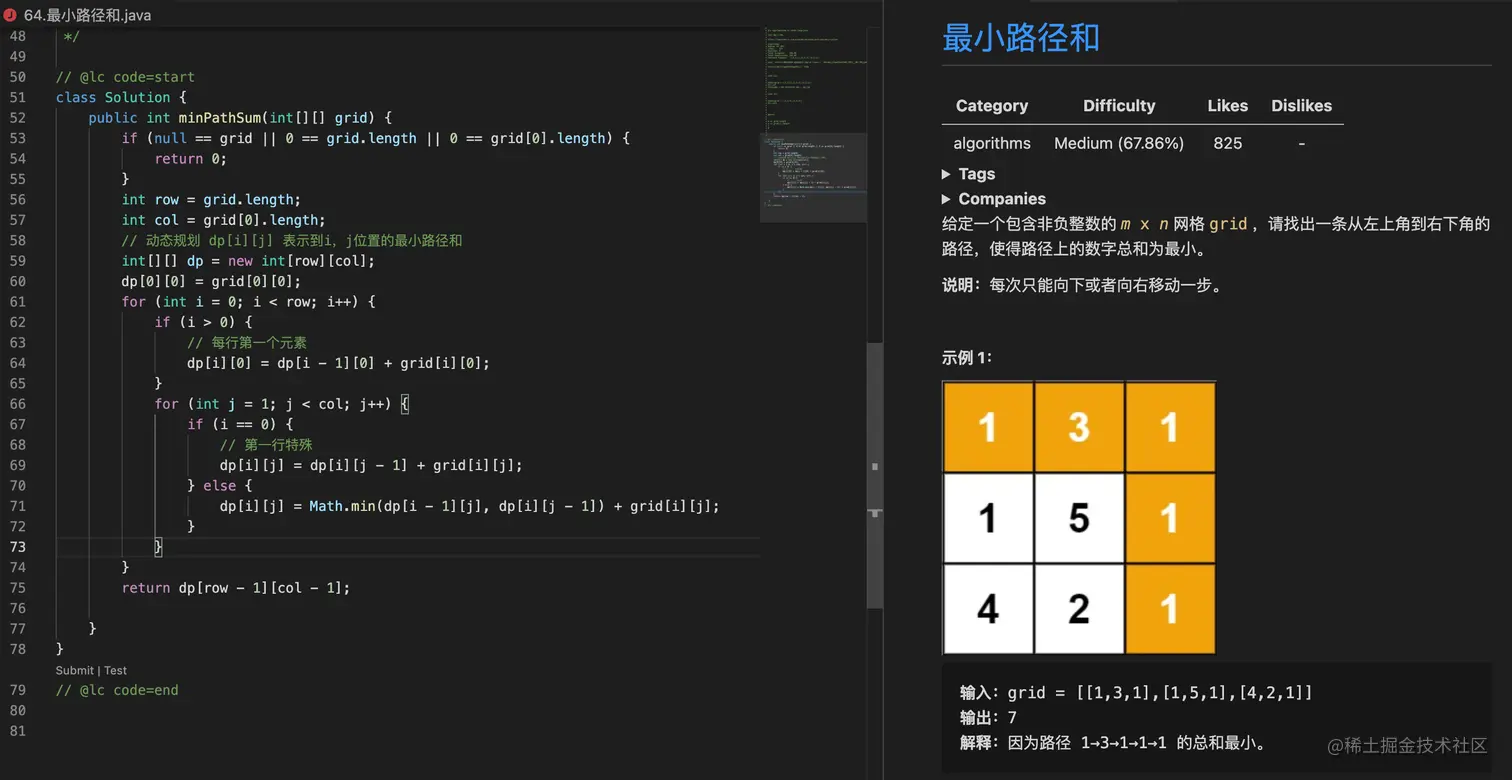The width and height of the screenshot is (1512, 780).
Task: Click the 'int row = grid.length;' line
Action: coord(211,200)
